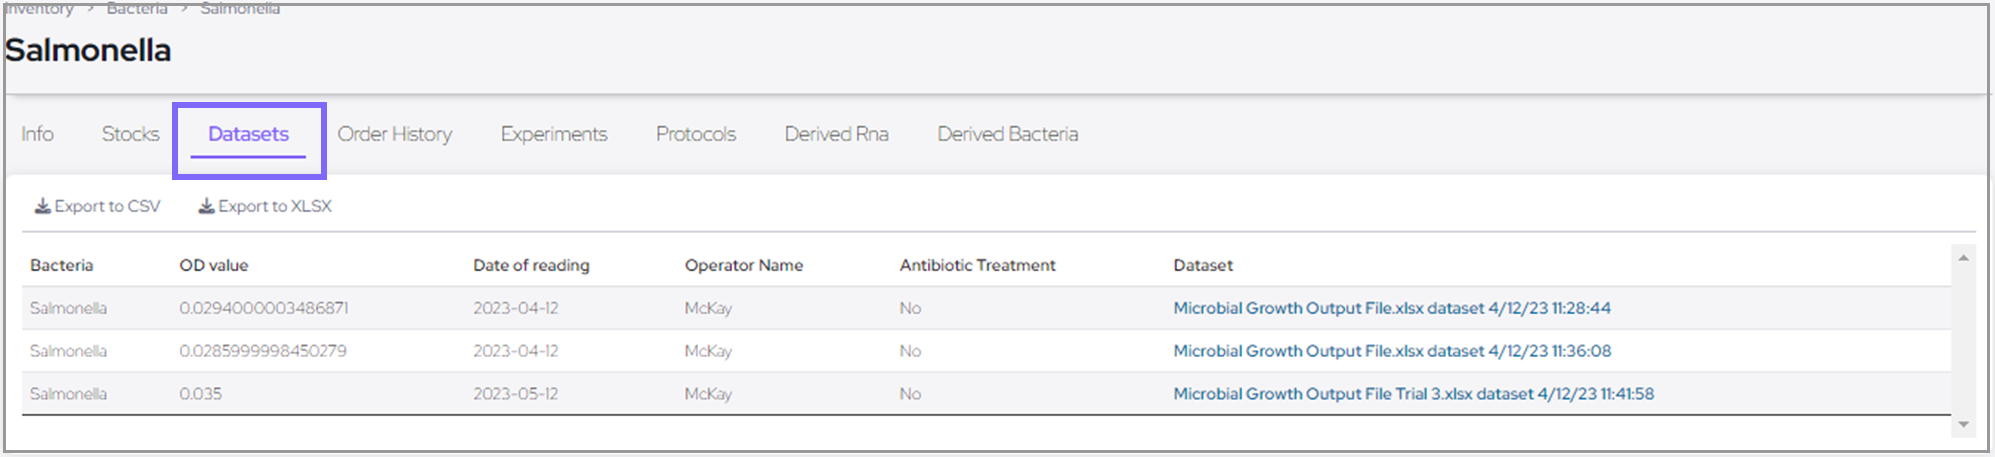The image size is (1995, 457).
Task: Click the Export to CSV download icon
Action: pos(43,206)
